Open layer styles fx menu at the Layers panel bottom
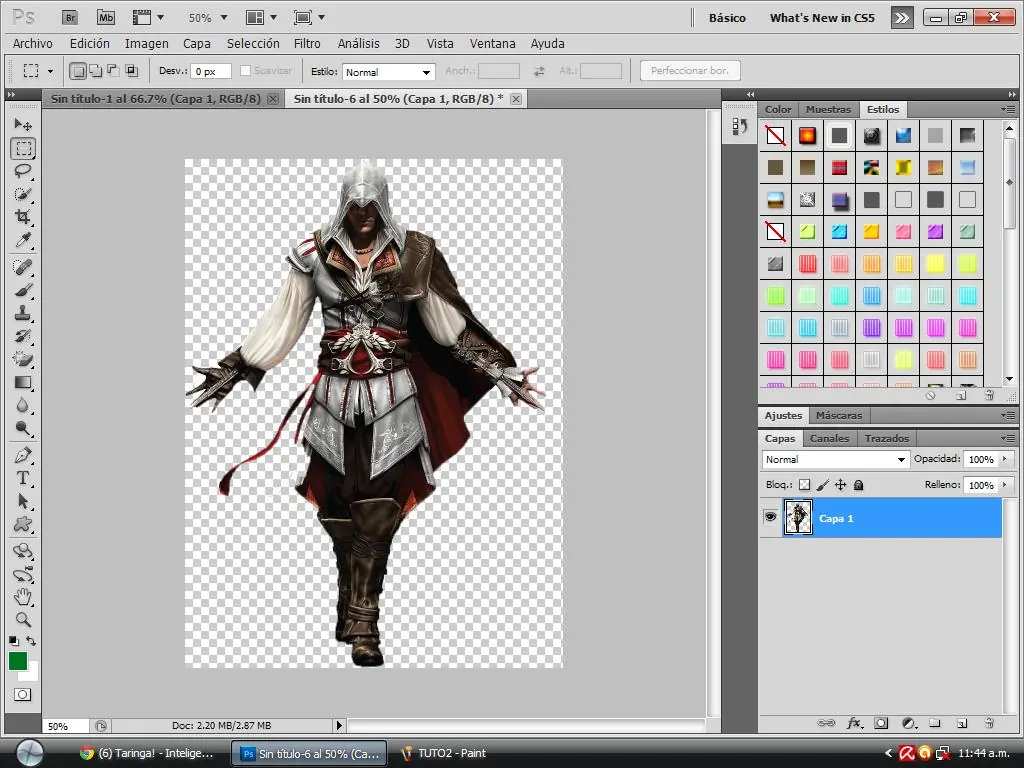 click(x=854, y=723)
